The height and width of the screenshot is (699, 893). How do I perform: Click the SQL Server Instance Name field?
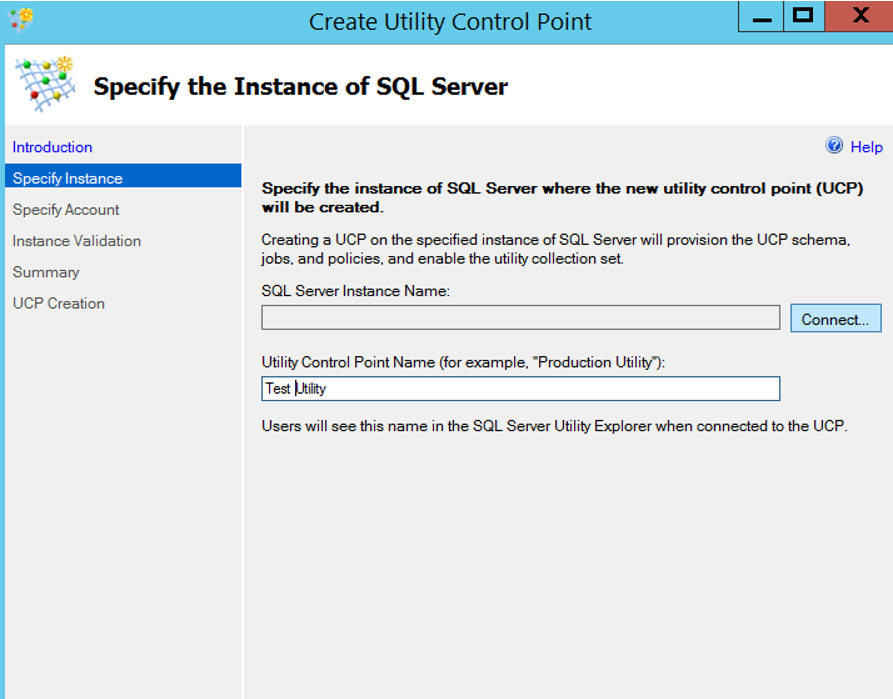[x=521, y=317]
